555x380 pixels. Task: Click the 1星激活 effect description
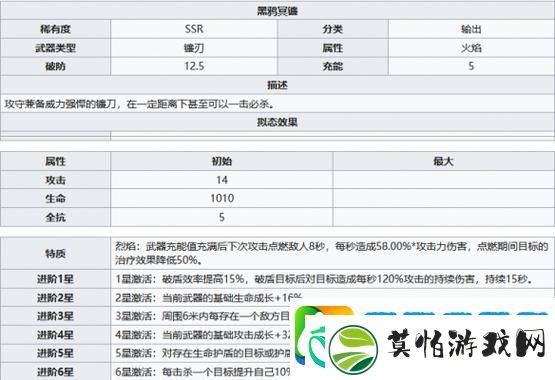[324, 279]
